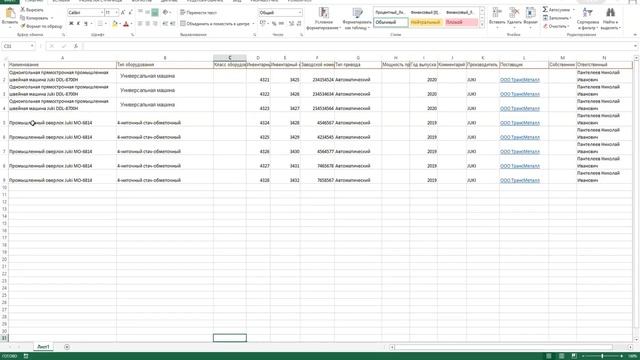Open text orientation options
640x360 pixels.
click(166, 13)
